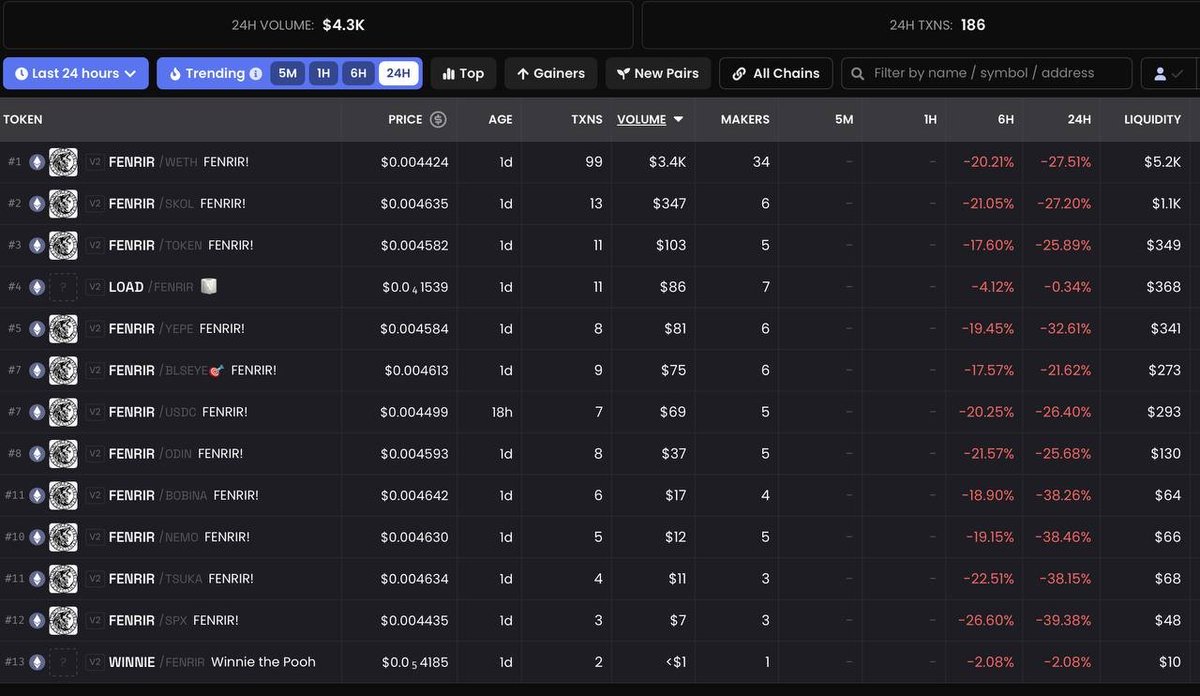This screenshot has width=1200, height=696.
Task: Click the Winnie the Pooh token name
Action: 263,662
